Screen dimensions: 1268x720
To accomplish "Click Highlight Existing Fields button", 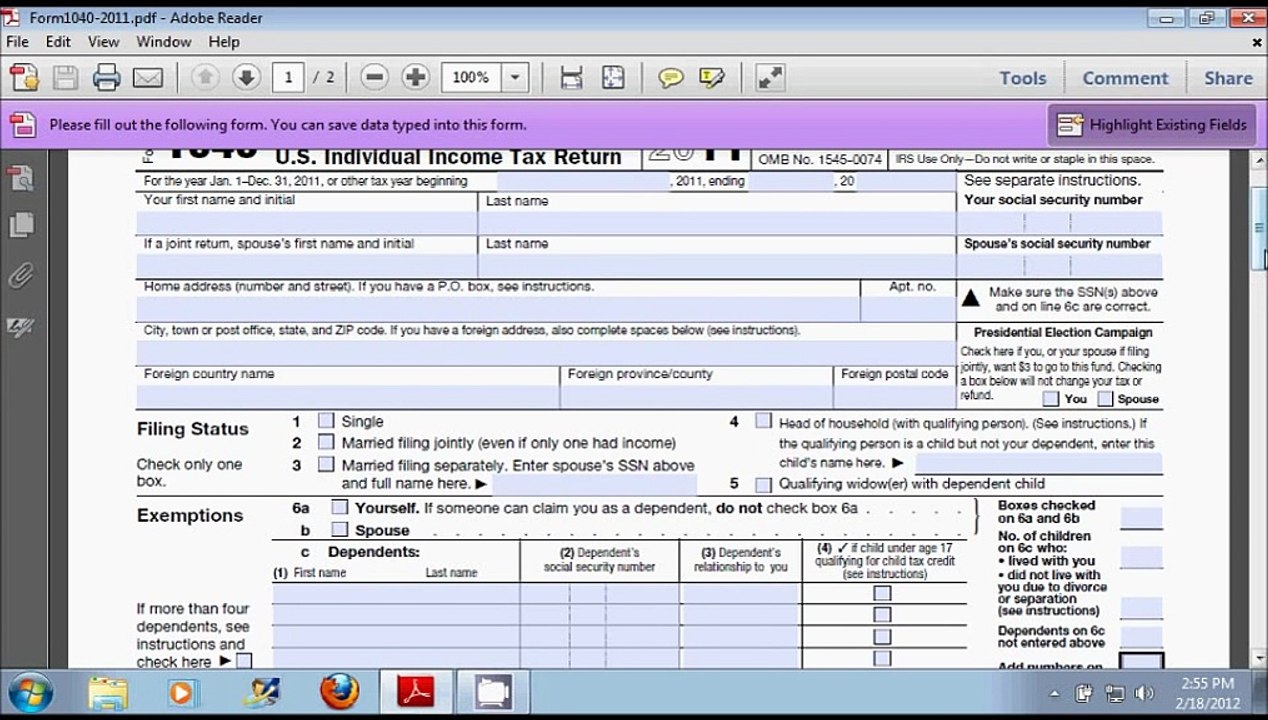I will [x=1151, y=125].
